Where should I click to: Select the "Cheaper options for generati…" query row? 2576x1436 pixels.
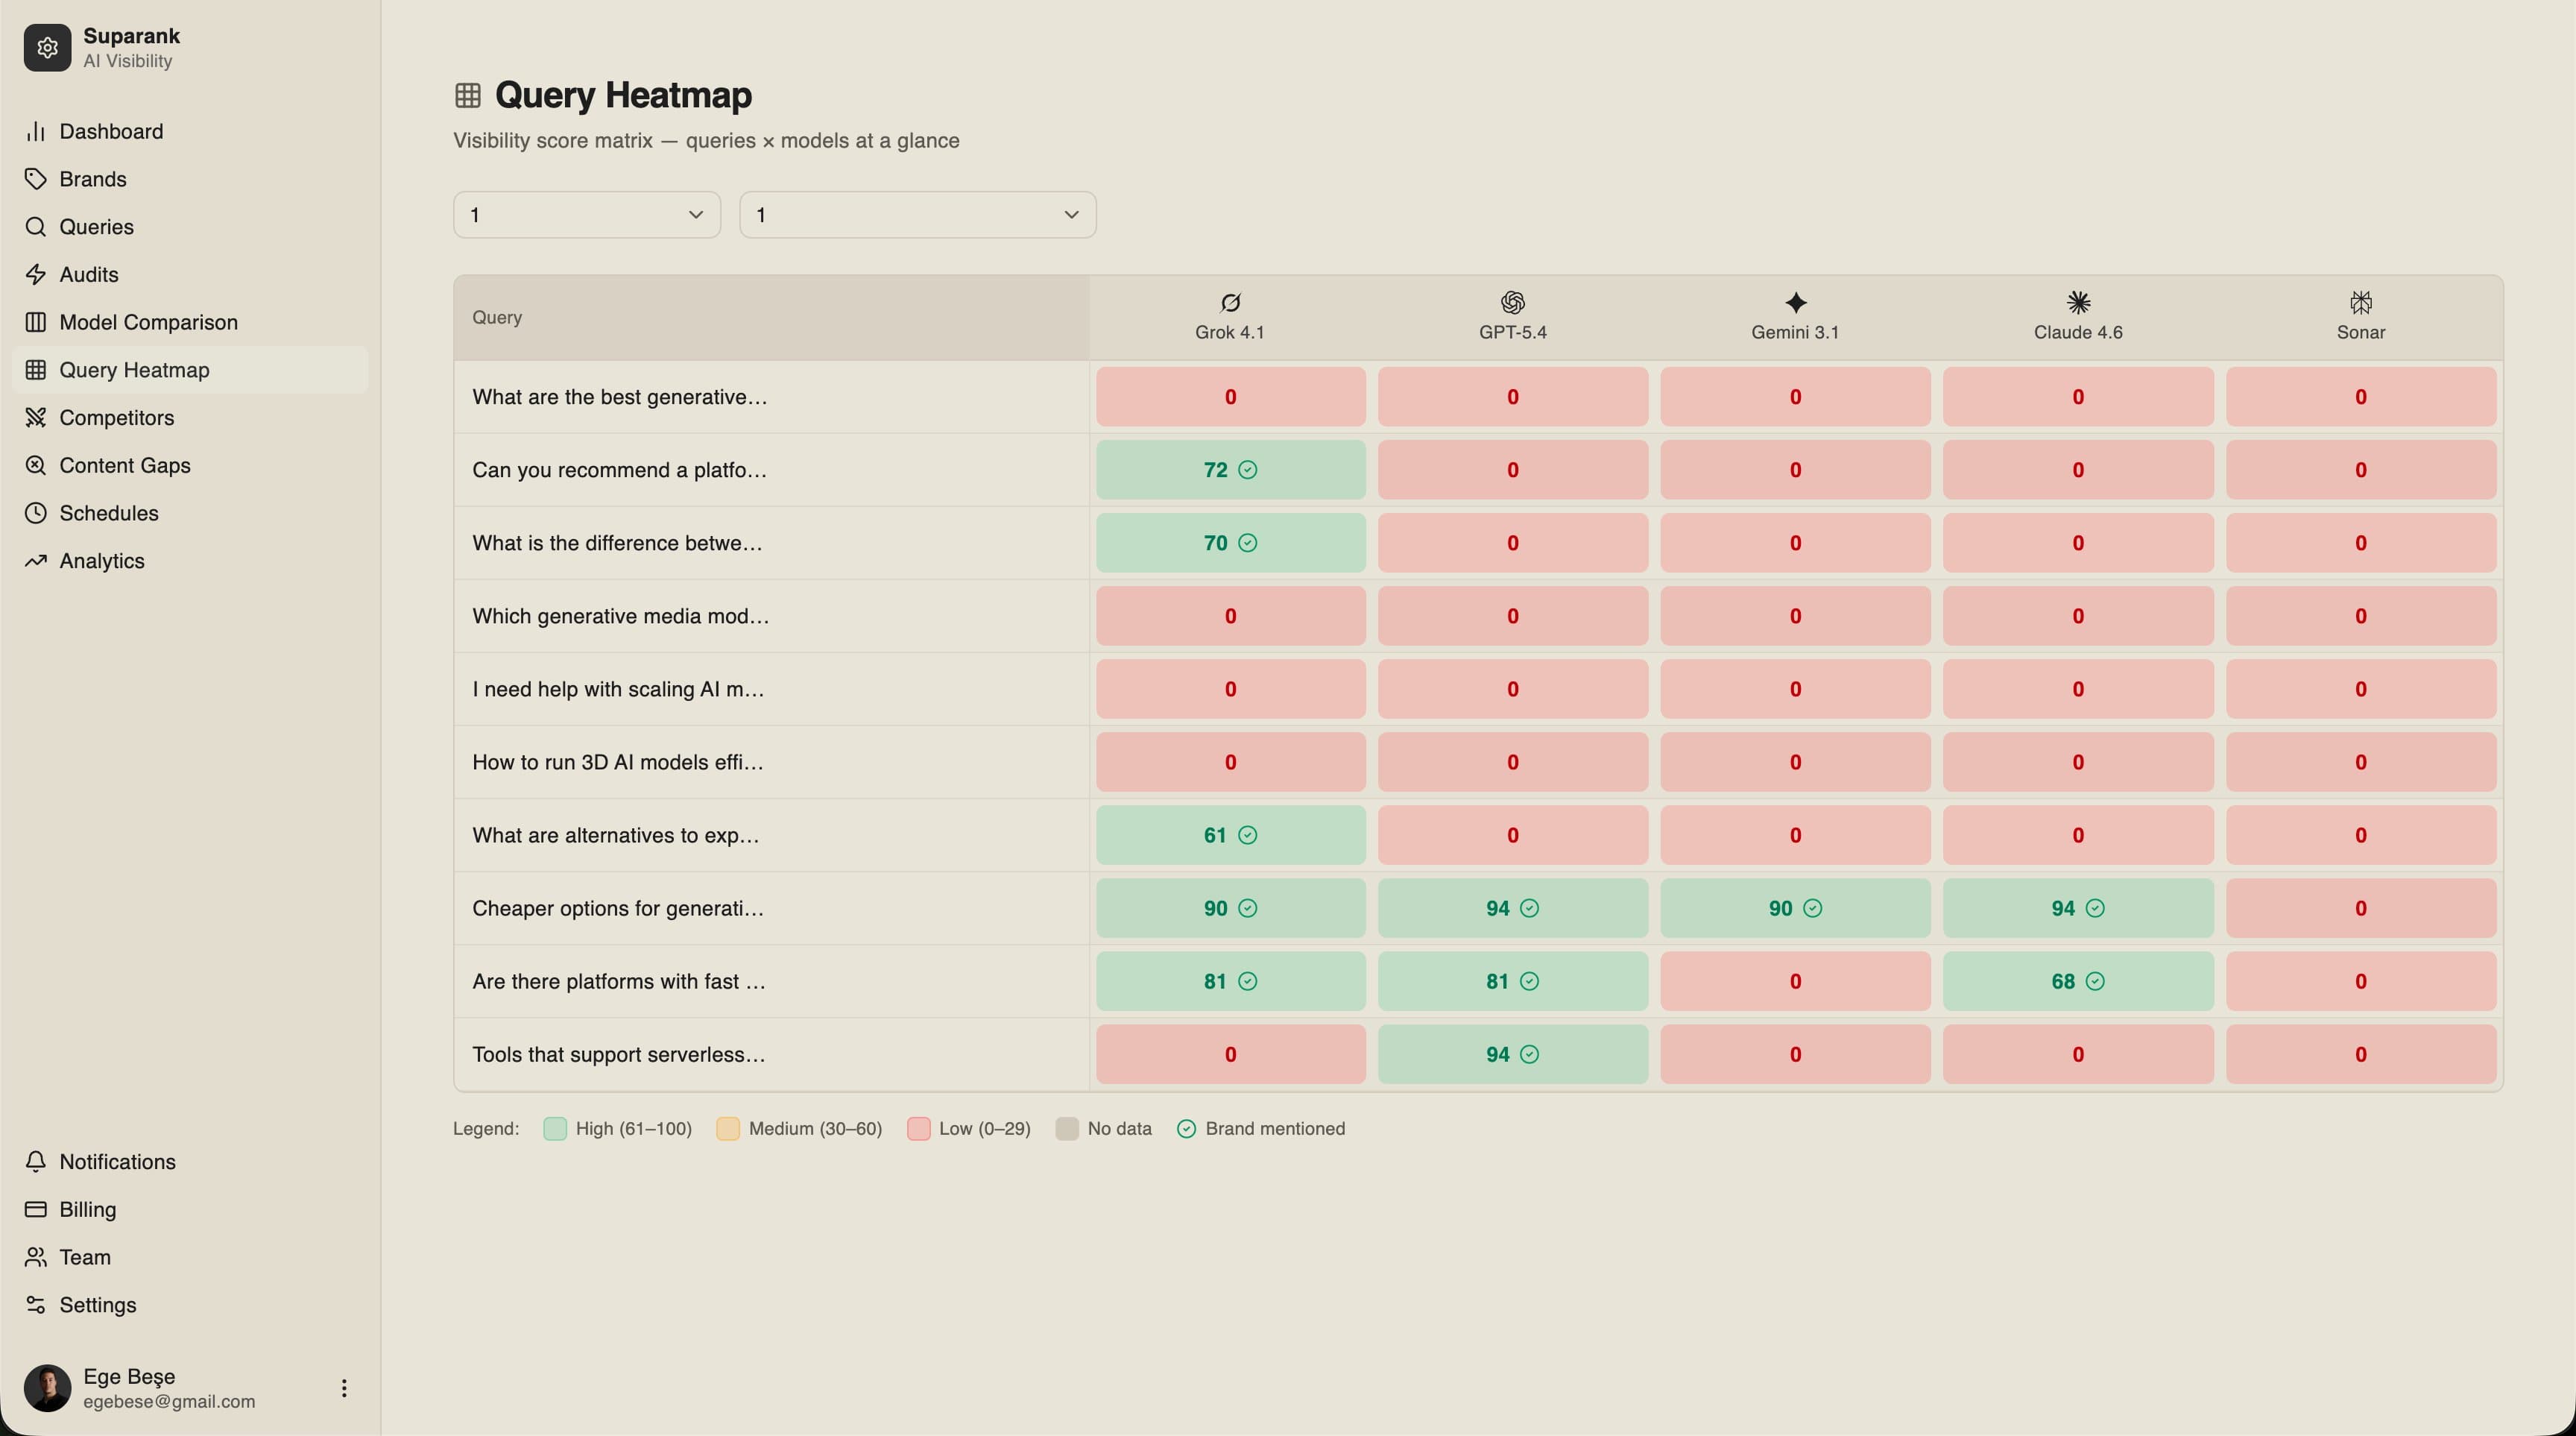[618, 908]
